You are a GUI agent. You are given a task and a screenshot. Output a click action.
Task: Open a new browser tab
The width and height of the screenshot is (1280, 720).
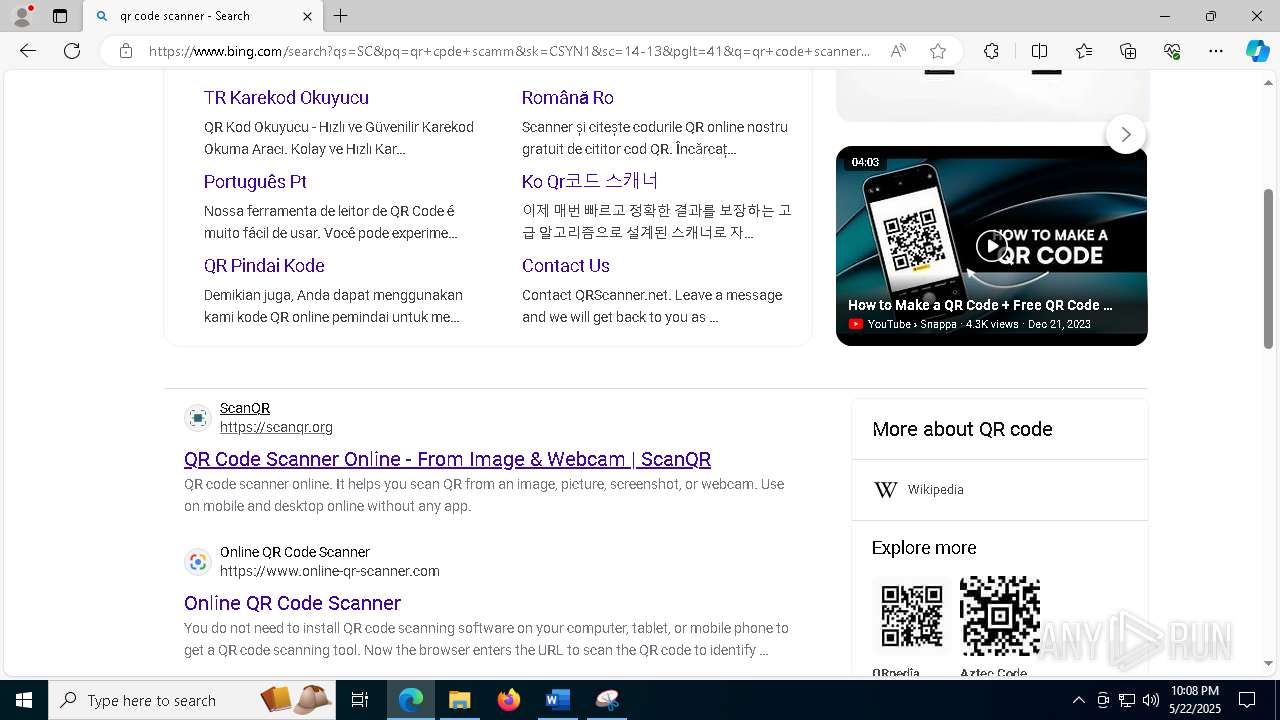(340, 16)
